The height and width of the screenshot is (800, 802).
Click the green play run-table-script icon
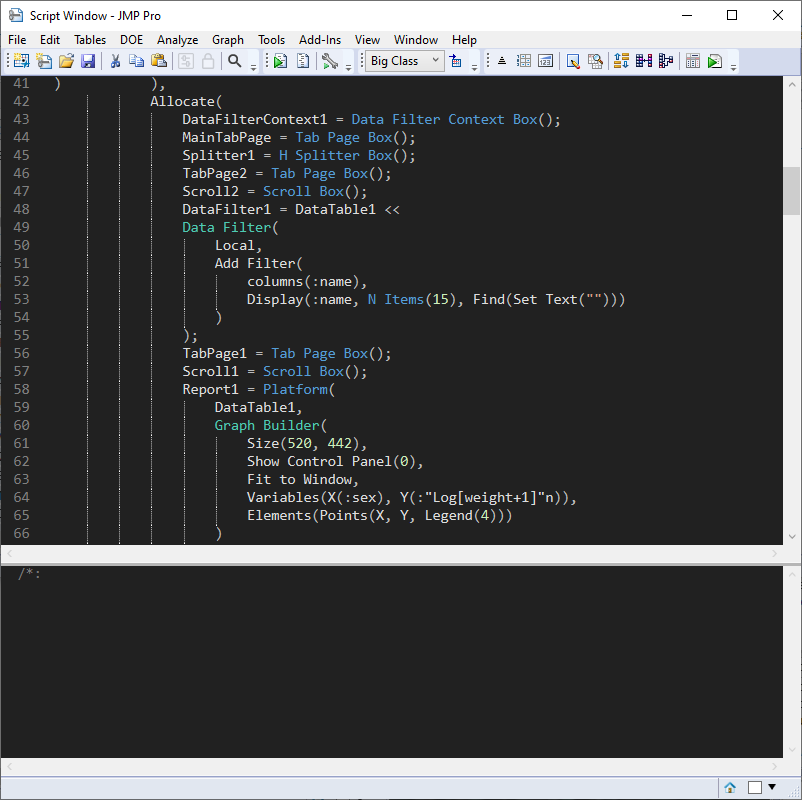[715, 61]
